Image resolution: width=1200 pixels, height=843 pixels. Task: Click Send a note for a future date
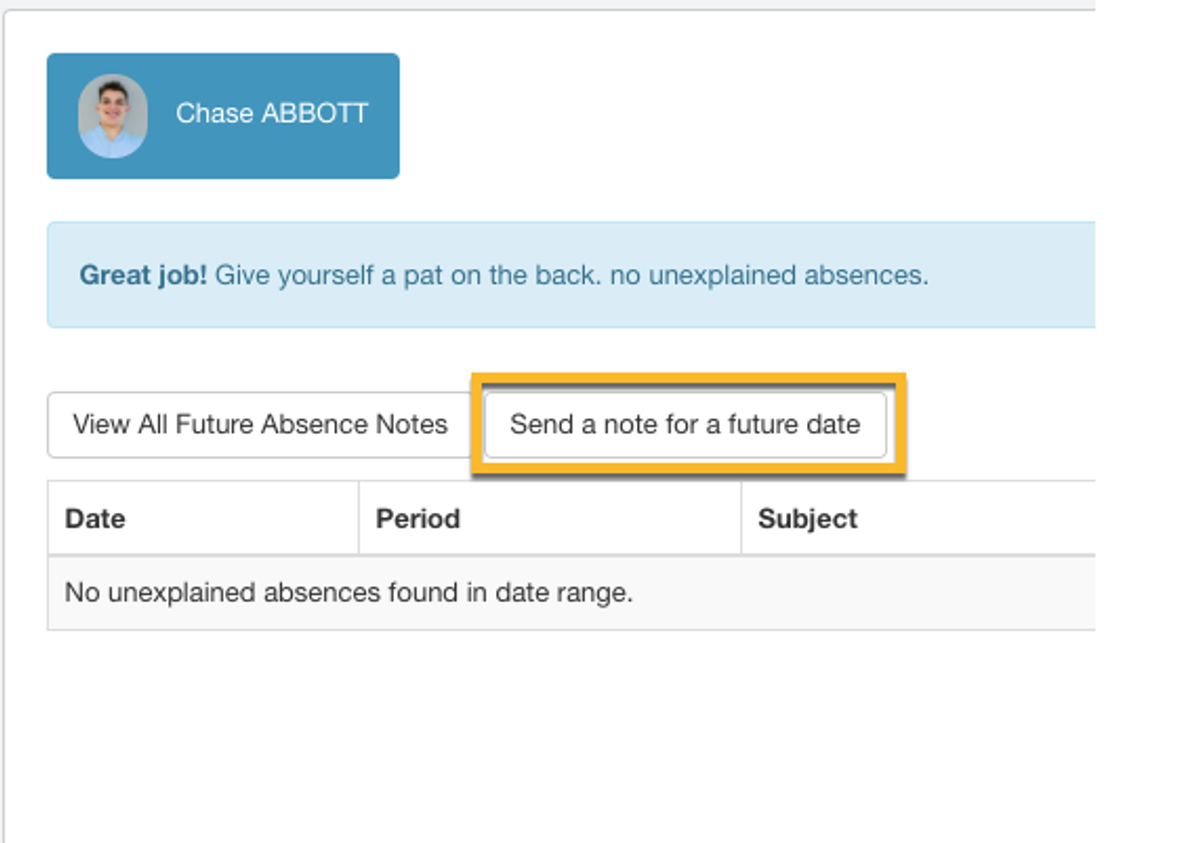[685, 425]
